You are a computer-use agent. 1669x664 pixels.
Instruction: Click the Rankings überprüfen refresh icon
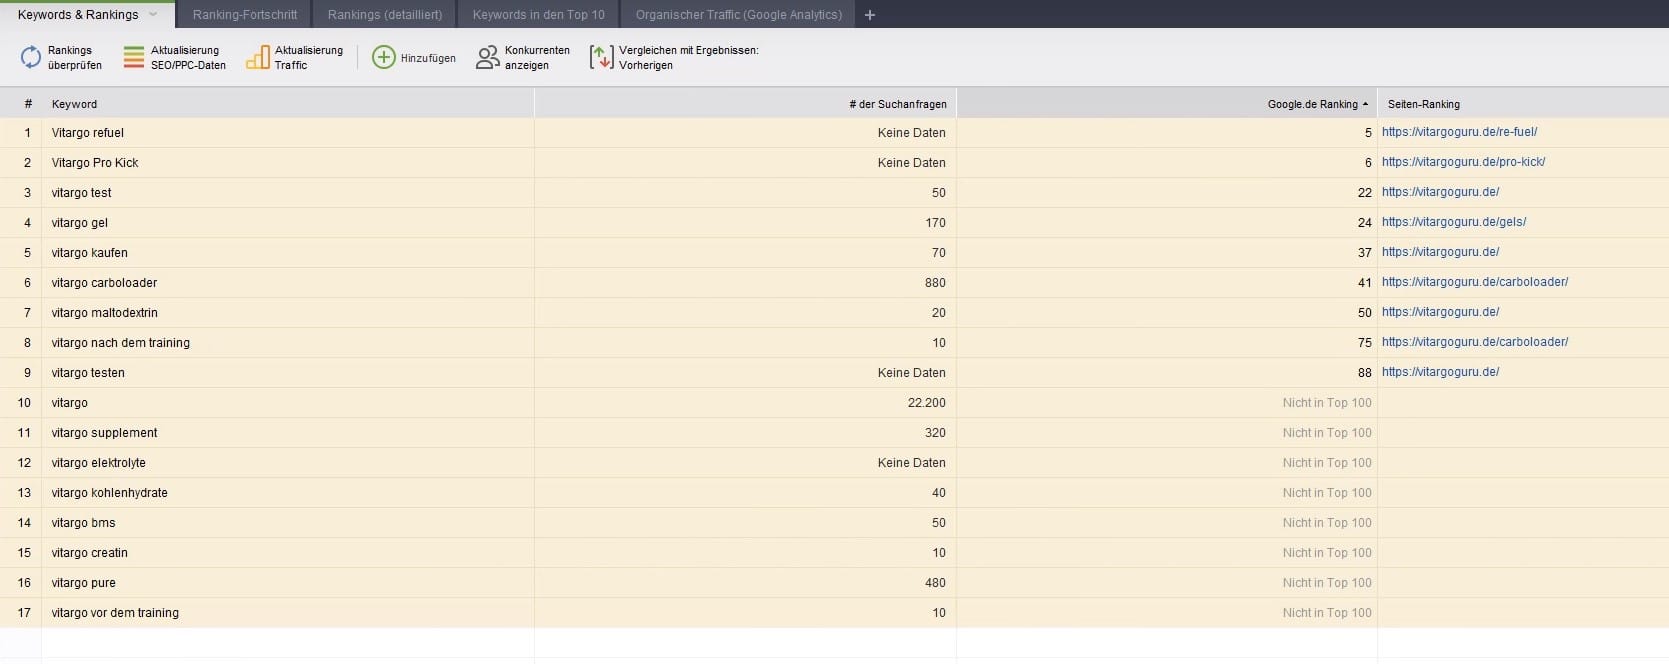pos(31,58)
